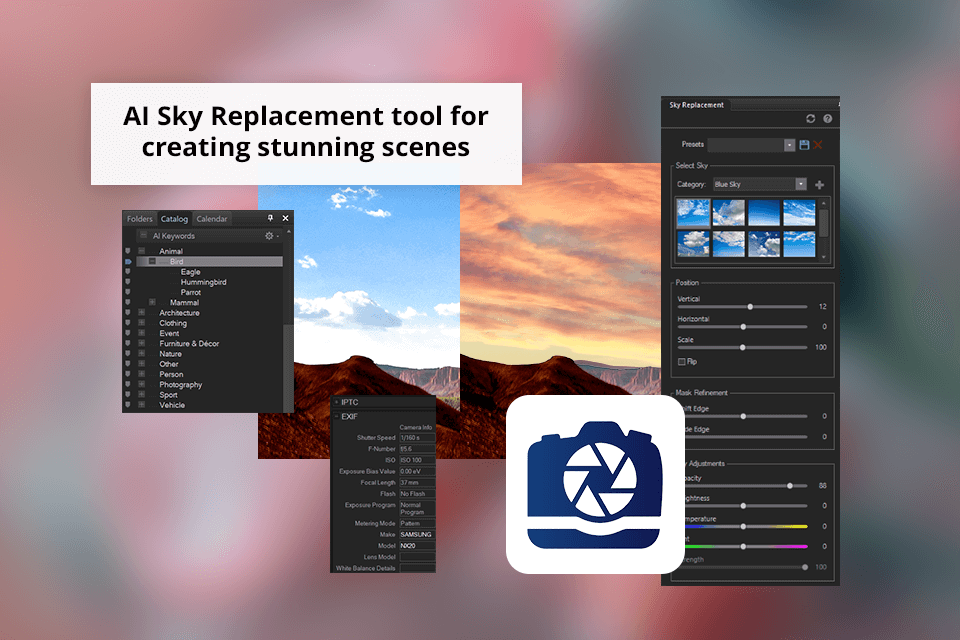Collapse the AI Keywords group
This screenshot has width=960, height=640.
(143, 235)
